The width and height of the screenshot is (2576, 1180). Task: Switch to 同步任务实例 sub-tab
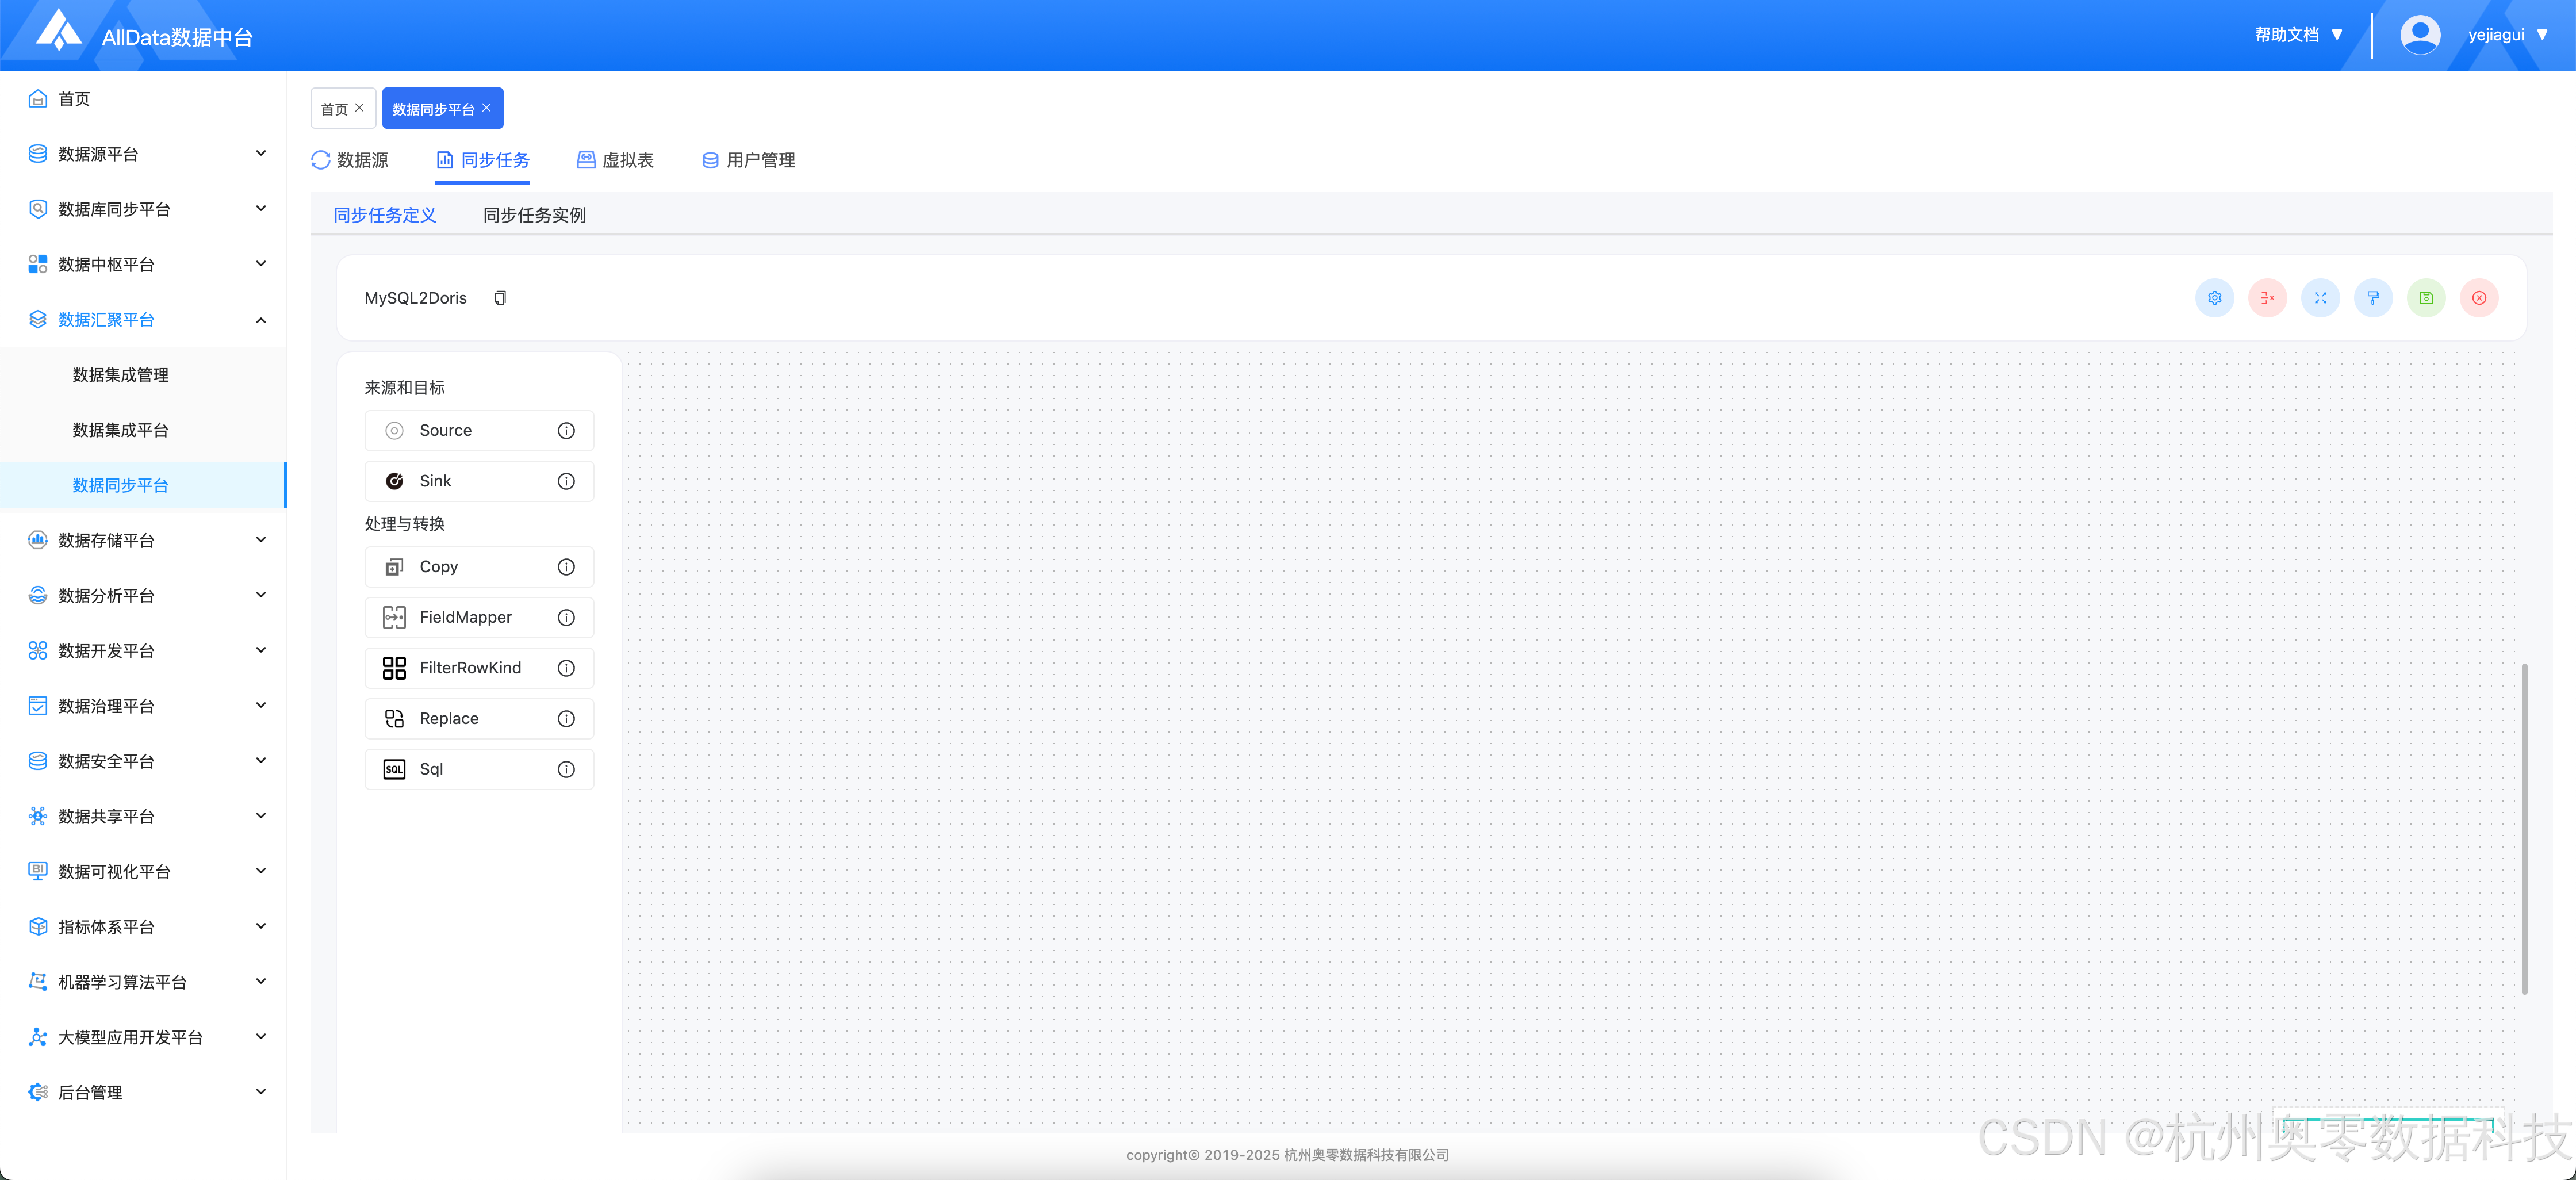tap(534, 215)
